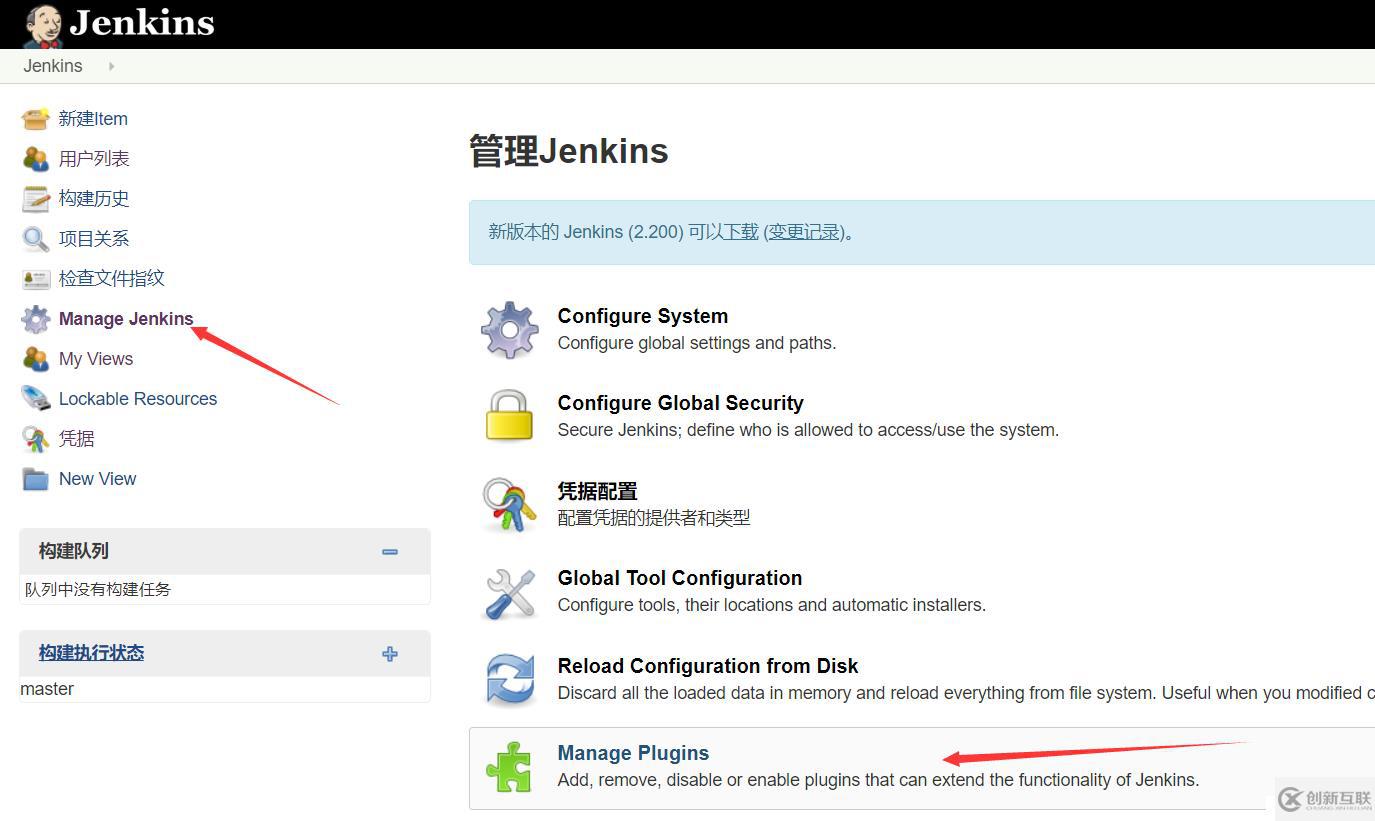Click the 'Discard all the loaded data' description
The image size is (1375, 821).
966,693
